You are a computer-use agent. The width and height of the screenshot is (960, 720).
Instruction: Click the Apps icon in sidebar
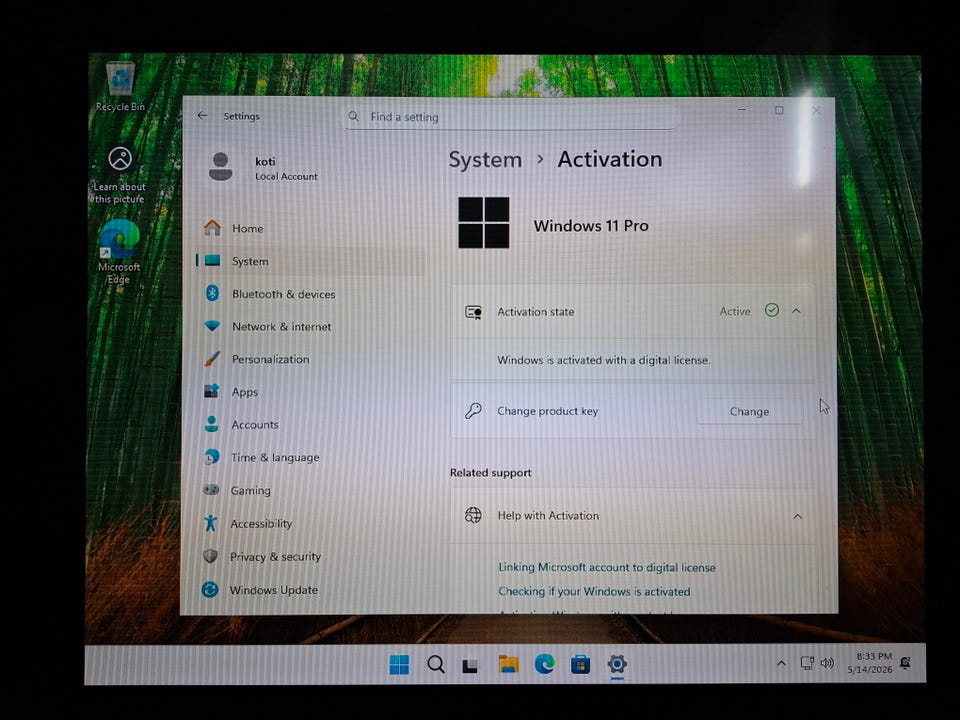211,391
